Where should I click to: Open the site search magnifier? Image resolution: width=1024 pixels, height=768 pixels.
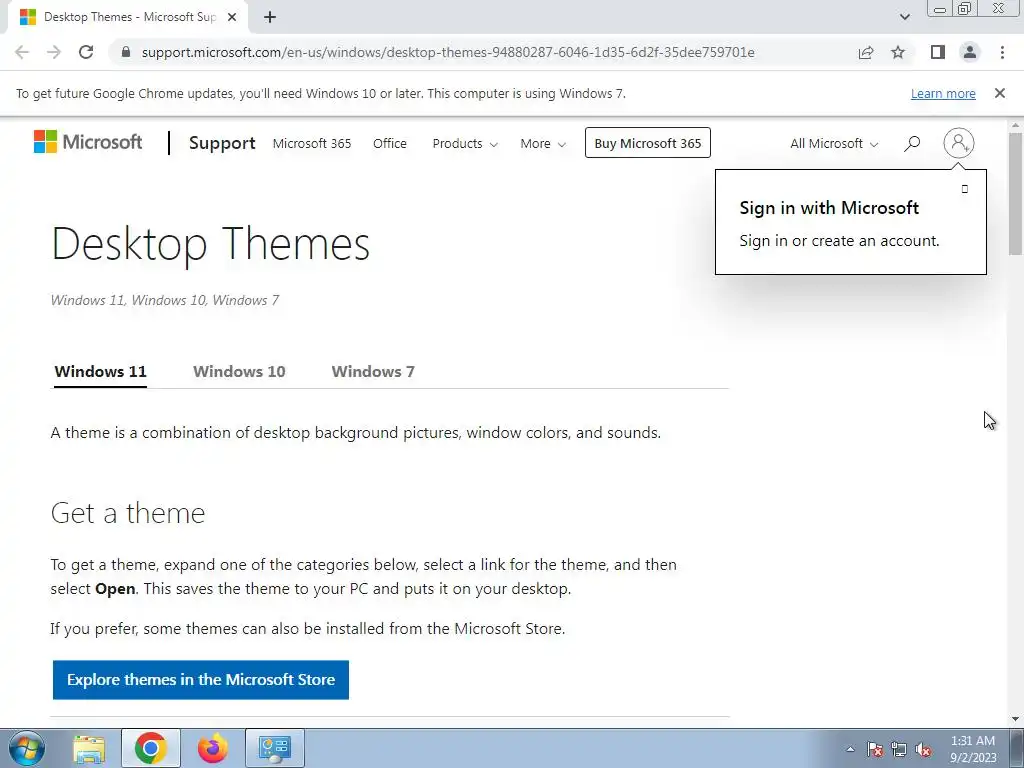pos(912,143)
